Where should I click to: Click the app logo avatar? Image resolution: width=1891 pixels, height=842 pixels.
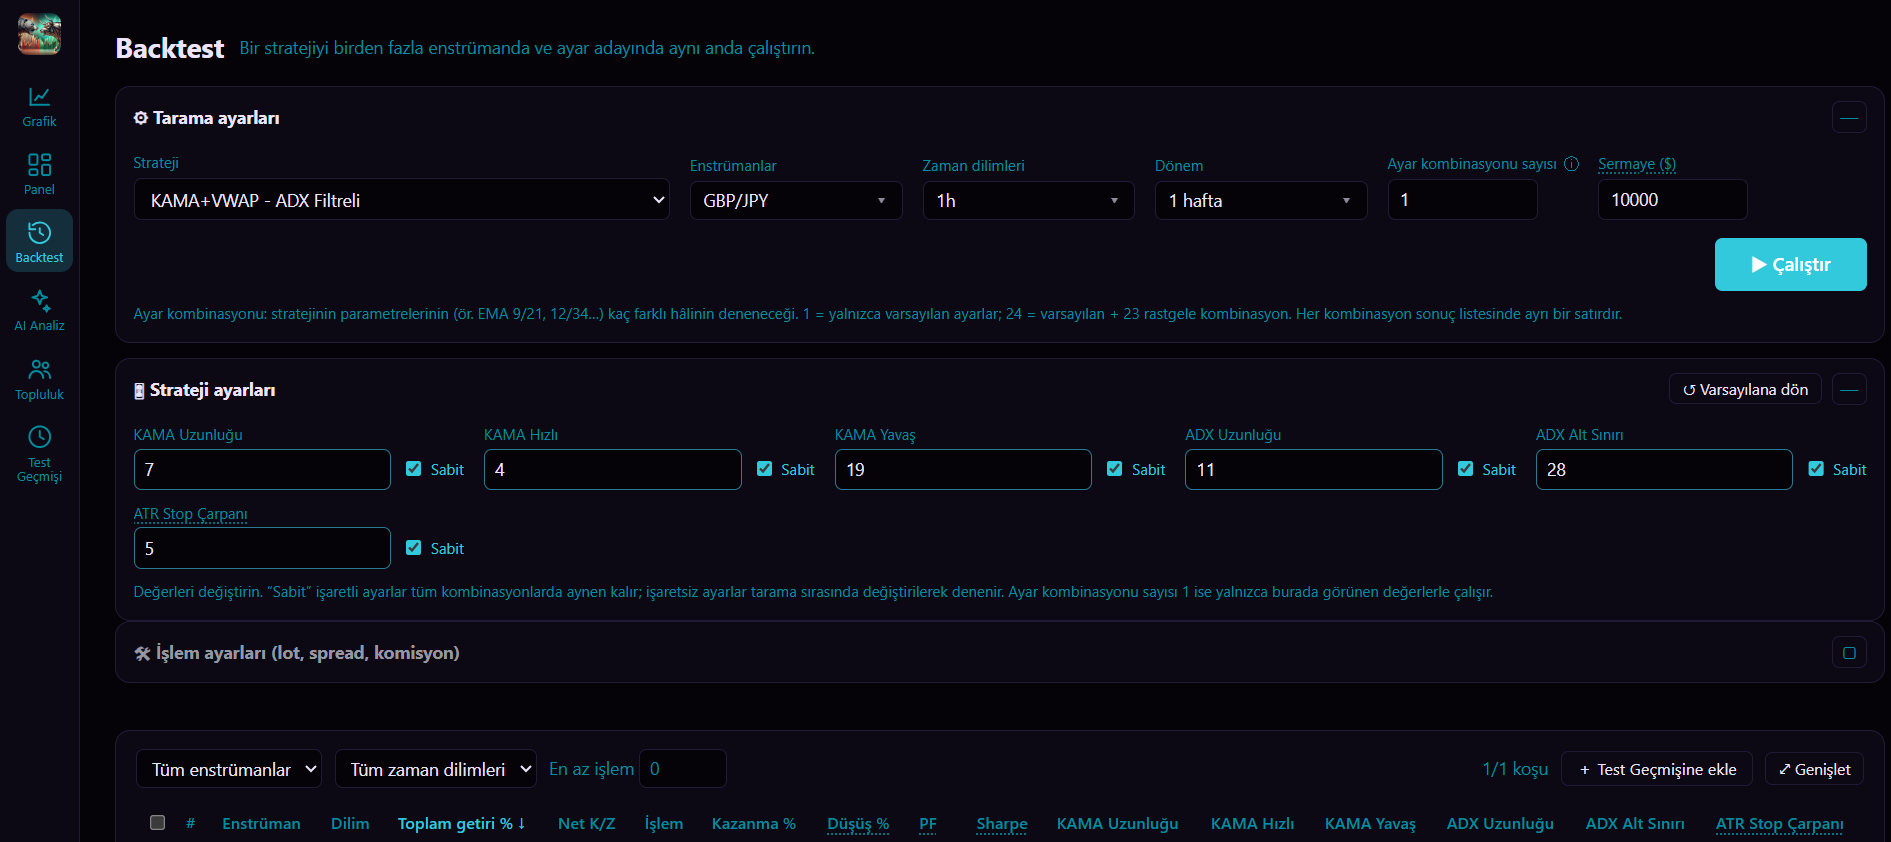coord(39,34)
